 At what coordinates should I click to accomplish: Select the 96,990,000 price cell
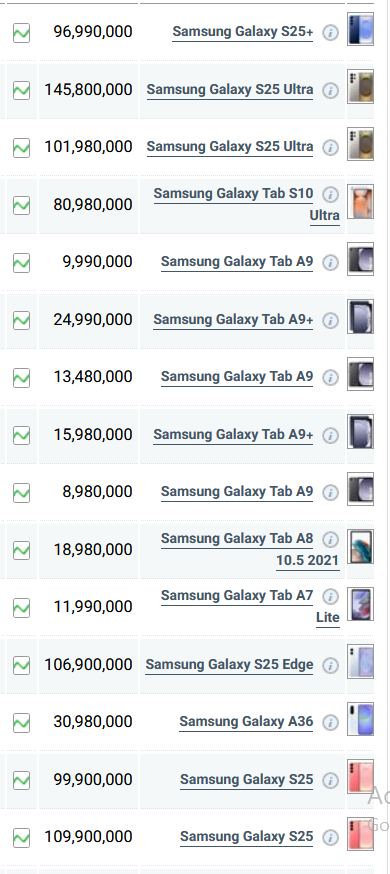[x=88, y=32]
